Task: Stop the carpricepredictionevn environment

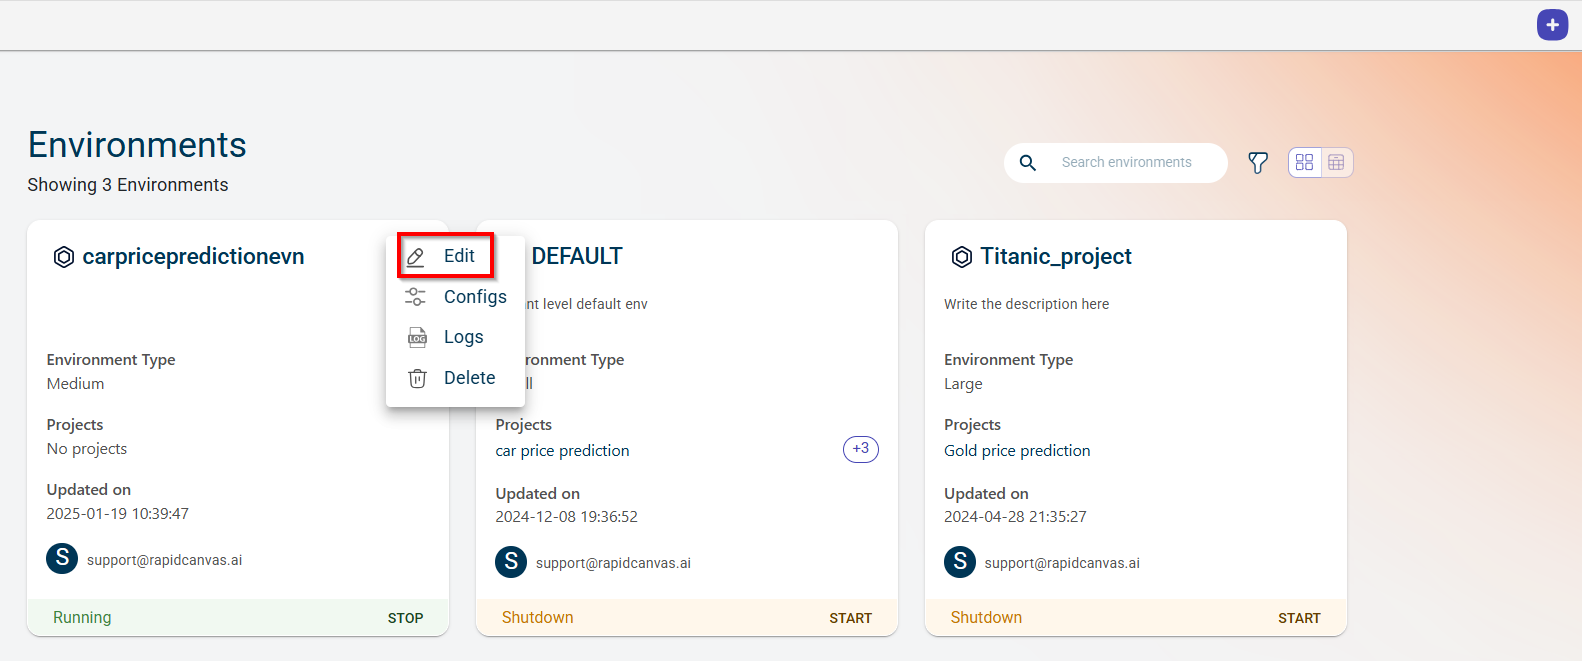Action: (405, 618)
